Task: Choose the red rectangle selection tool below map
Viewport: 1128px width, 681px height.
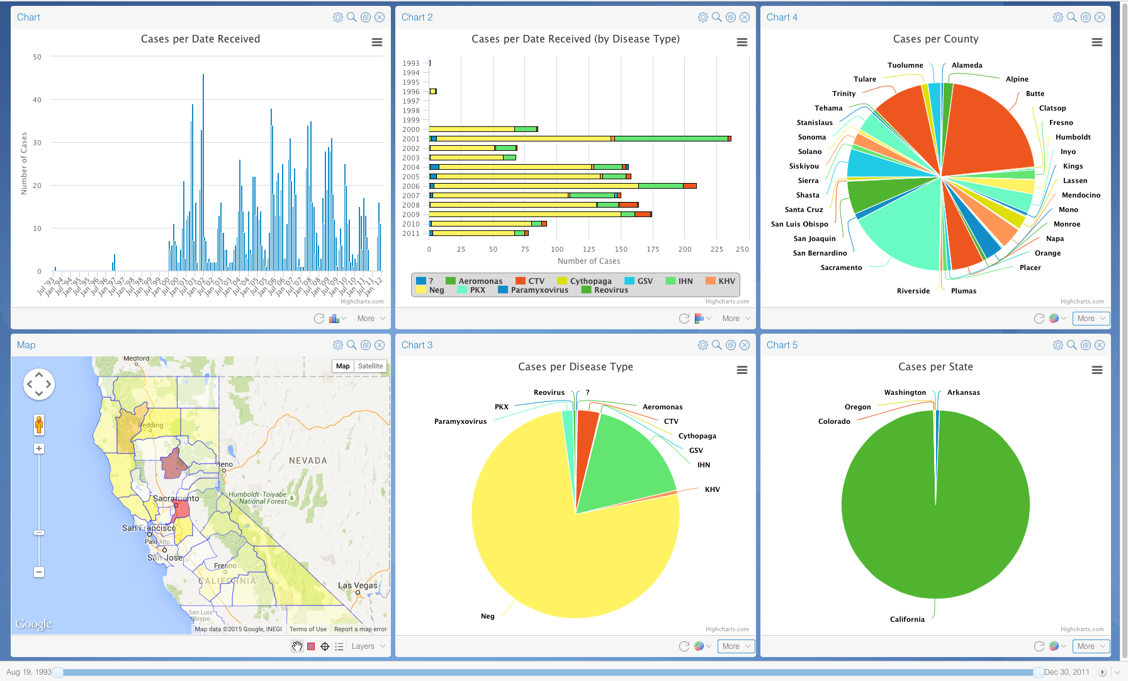Action: click(x=311, y=647)
